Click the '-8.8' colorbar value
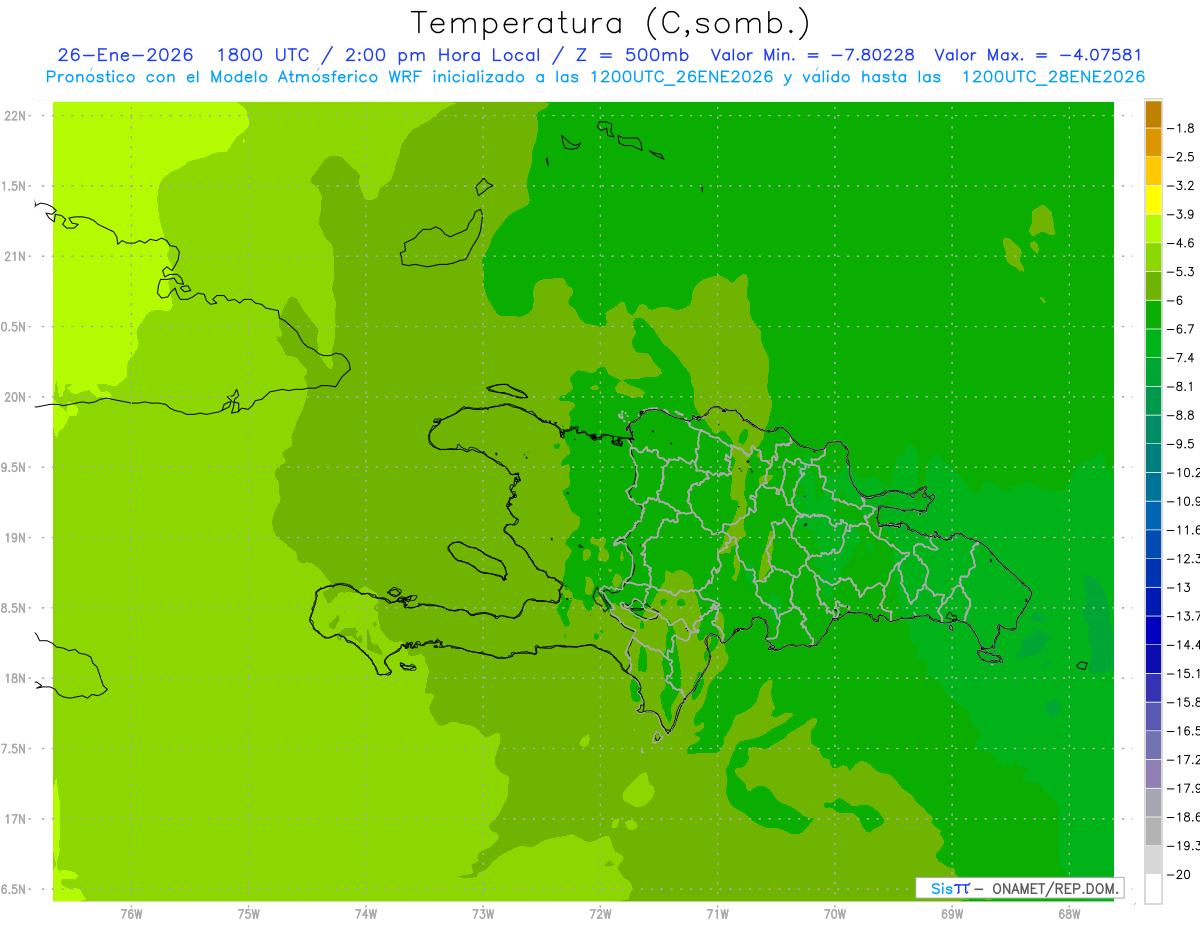Image resolution: width=1200 pixels, height=927 pixels. [x=1182, y=415]
